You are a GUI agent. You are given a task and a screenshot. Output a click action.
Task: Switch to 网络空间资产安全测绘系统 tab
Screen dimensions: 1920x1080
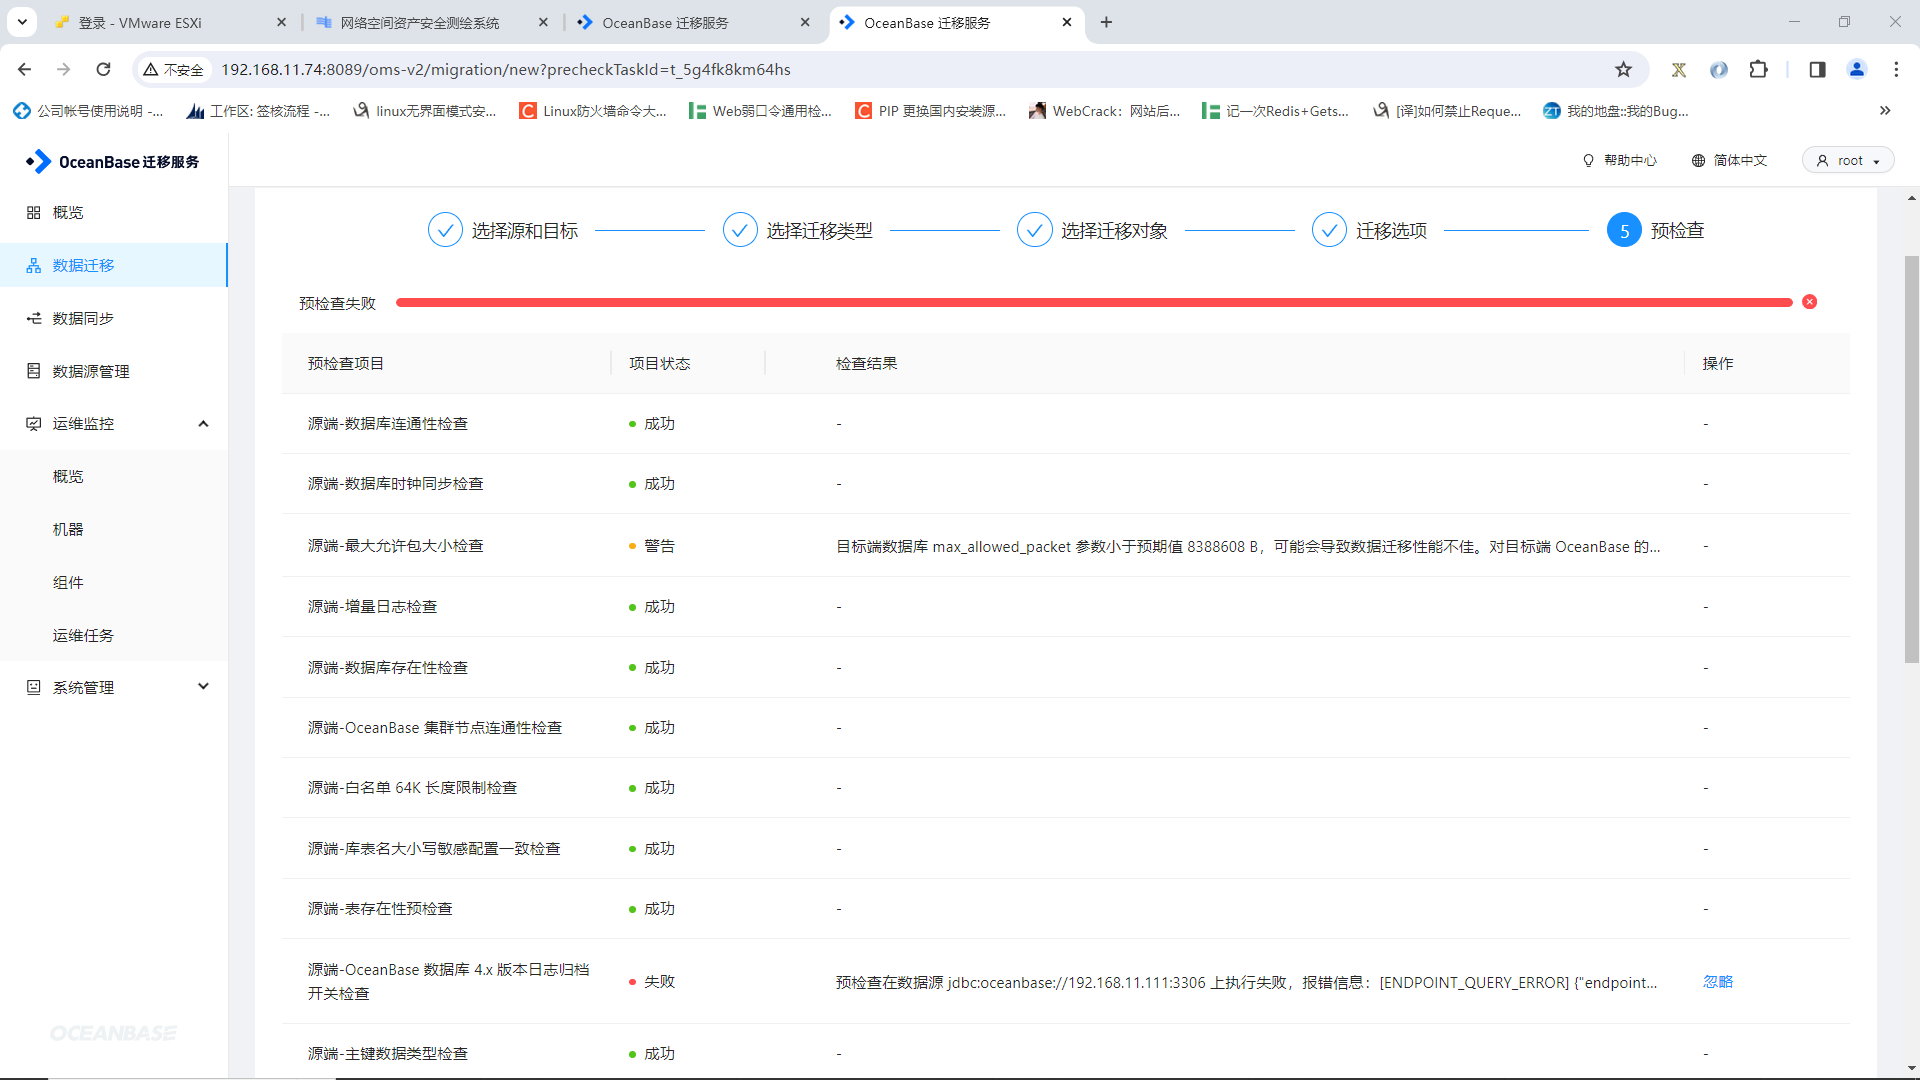click(432, 22)
